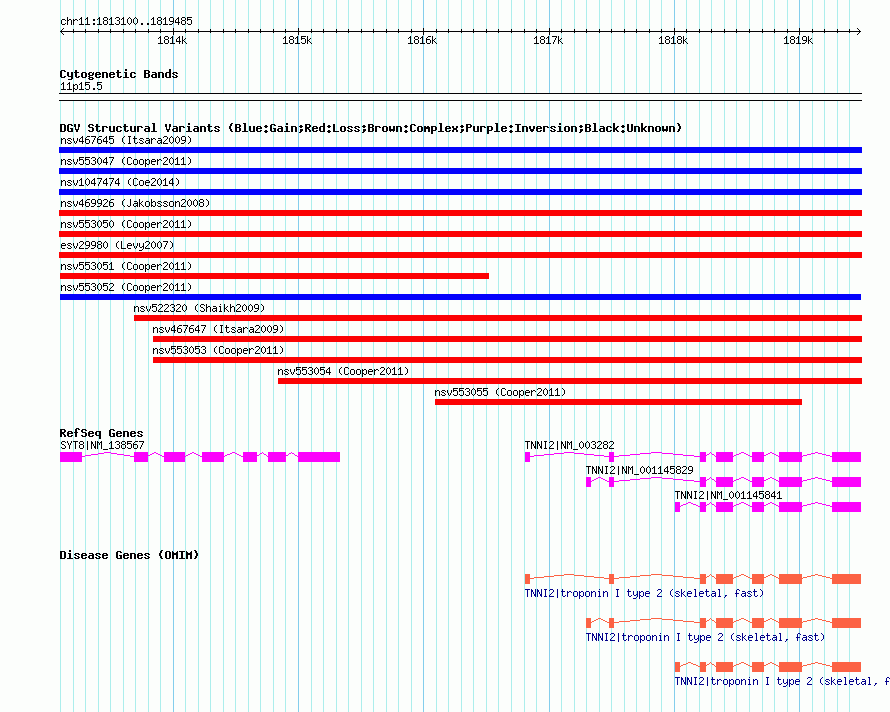Click the nsv1047474 (Coe2014) variant label
This screenshot has height=712, width=890.
(x=120, y=182)
